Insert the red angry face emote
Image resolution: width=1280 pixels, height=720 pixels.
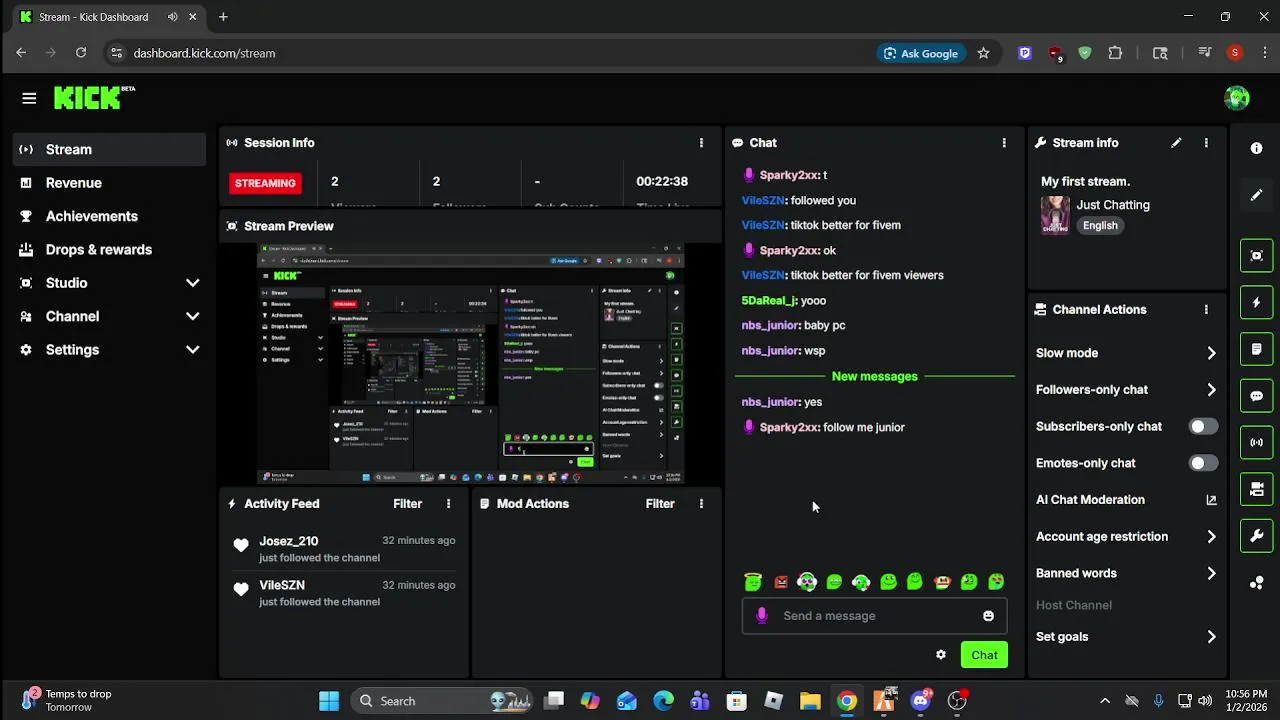[781, 582]
